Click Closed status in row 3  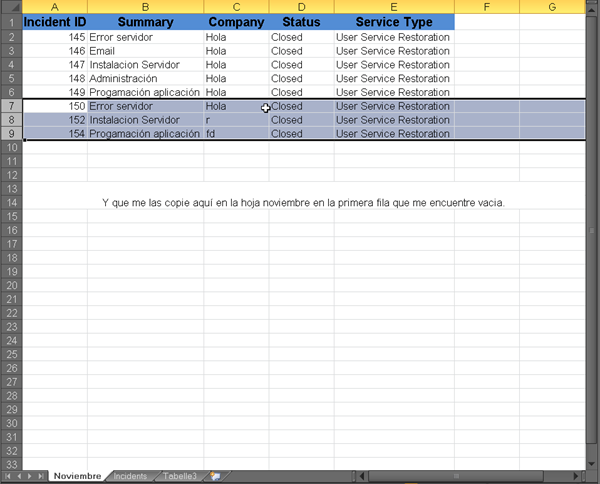coord(302,51)
